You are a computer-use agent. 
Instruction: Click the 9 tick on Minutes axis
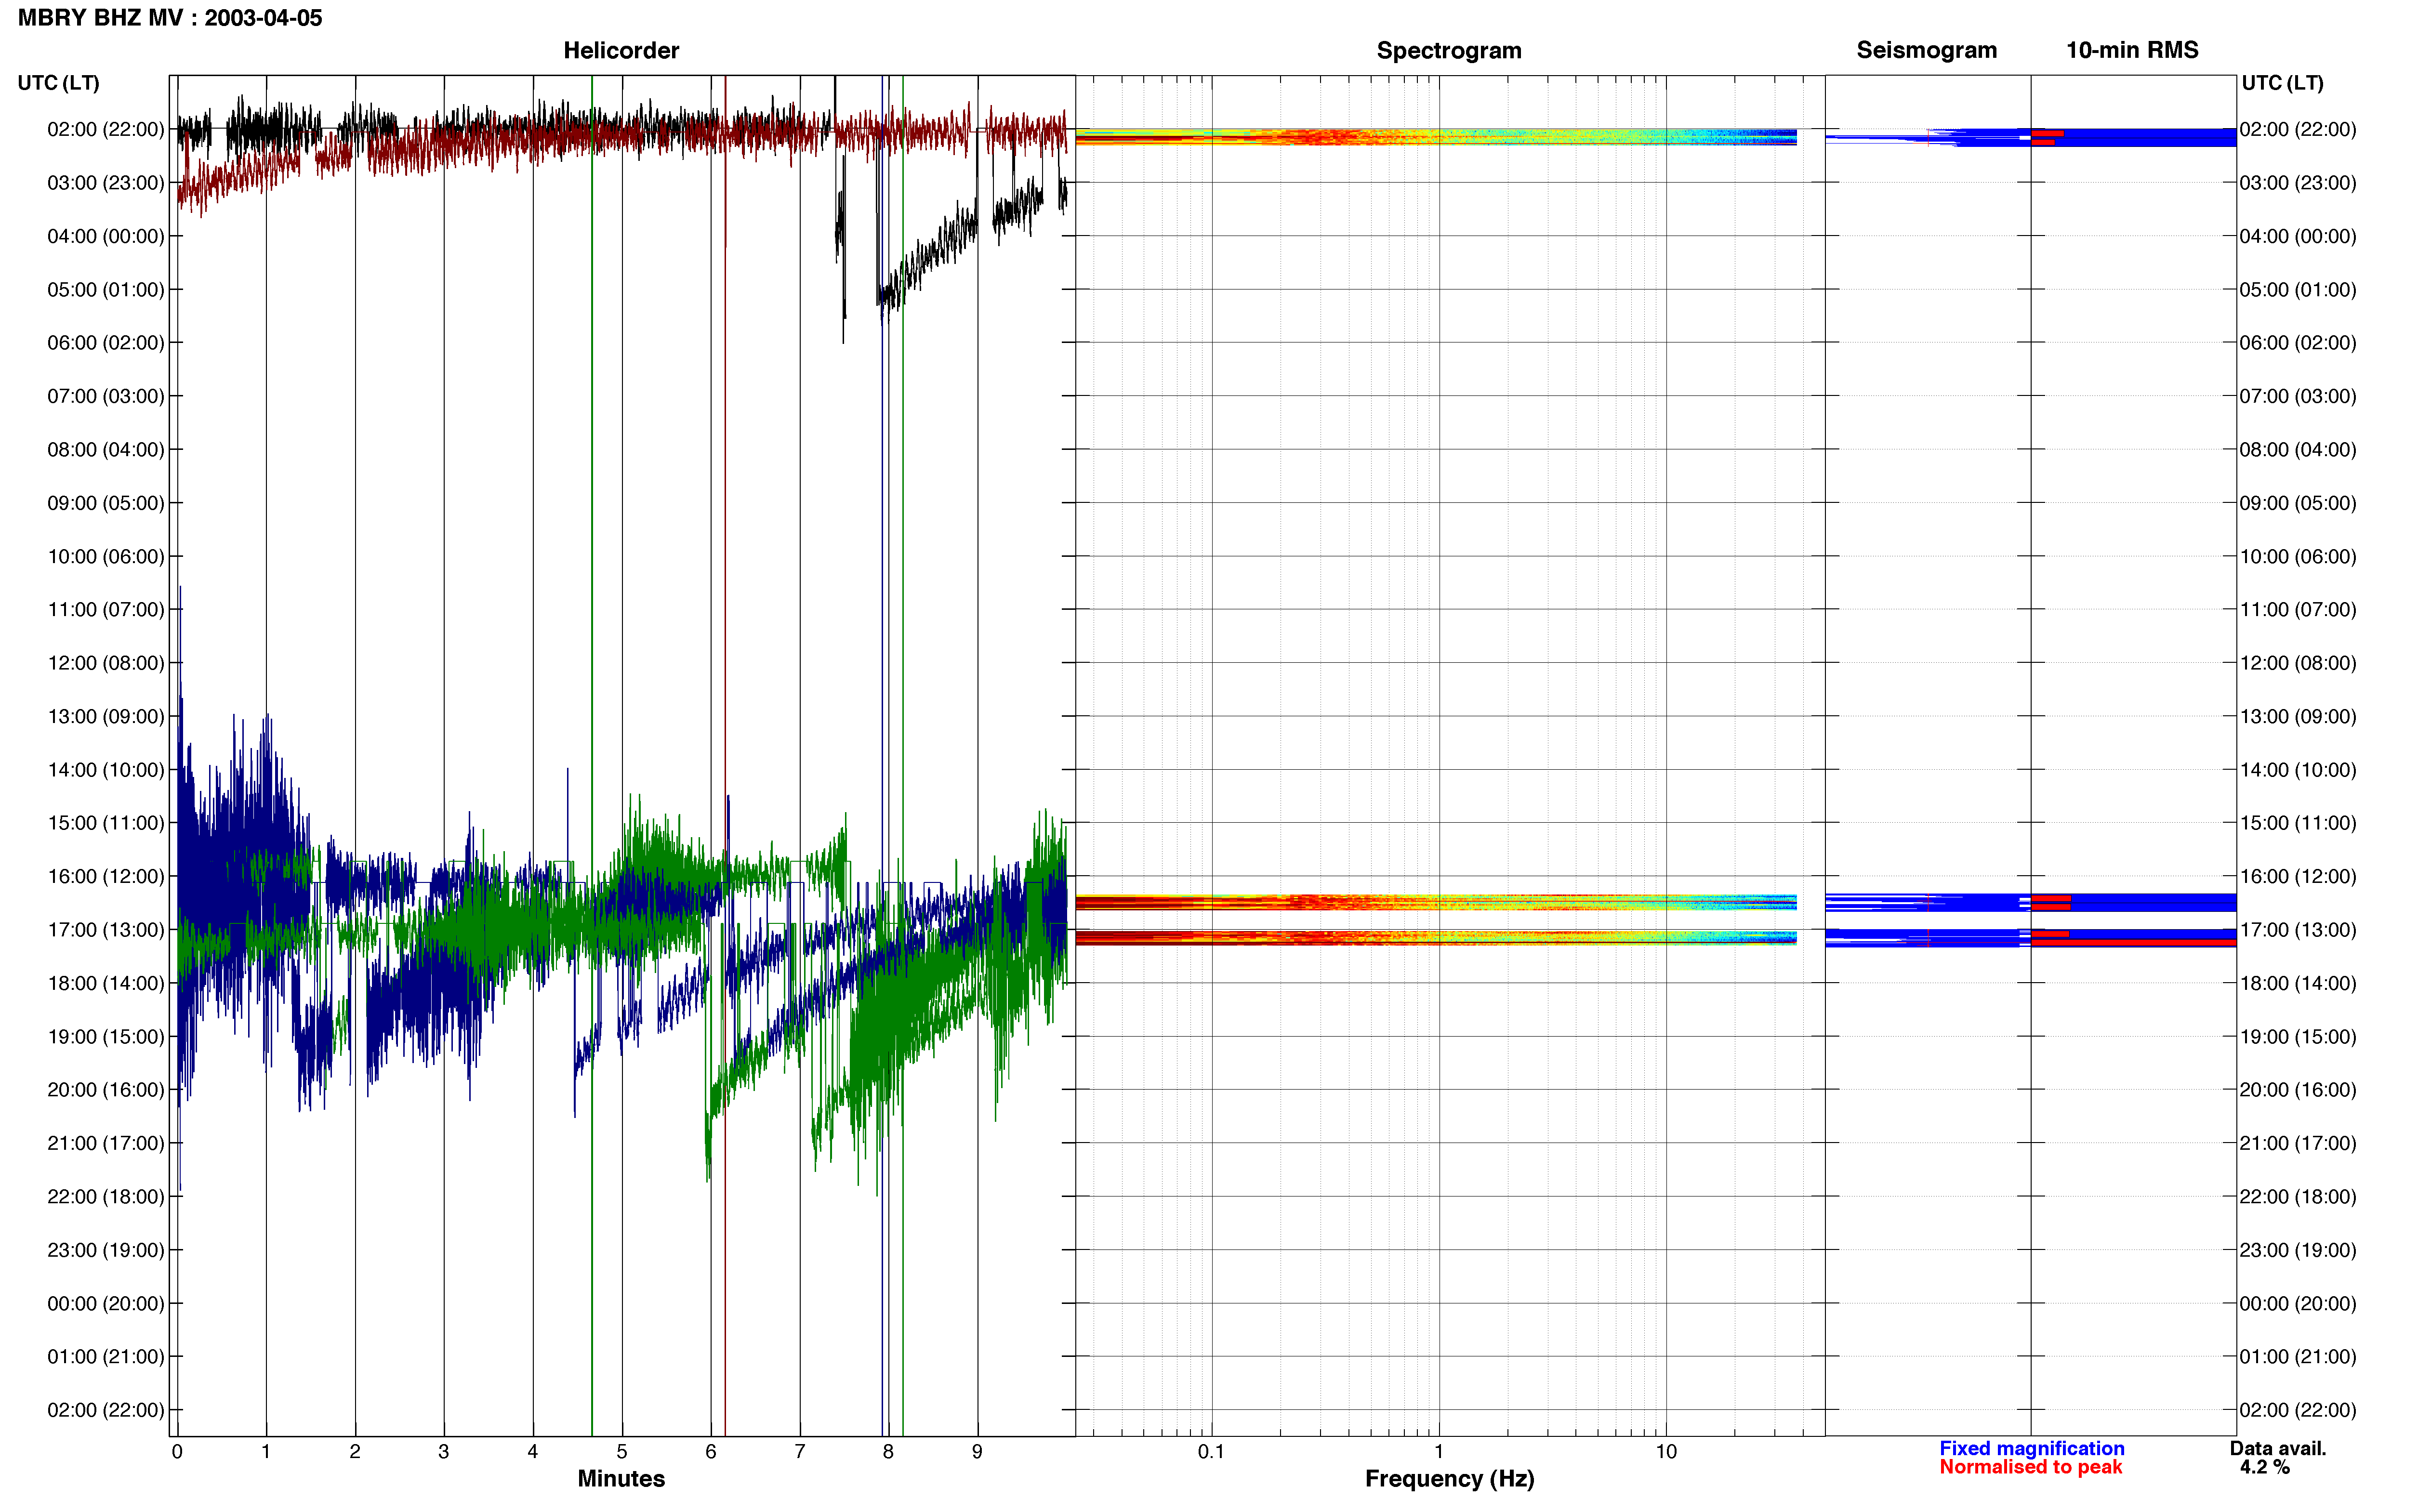[977, 1451]
